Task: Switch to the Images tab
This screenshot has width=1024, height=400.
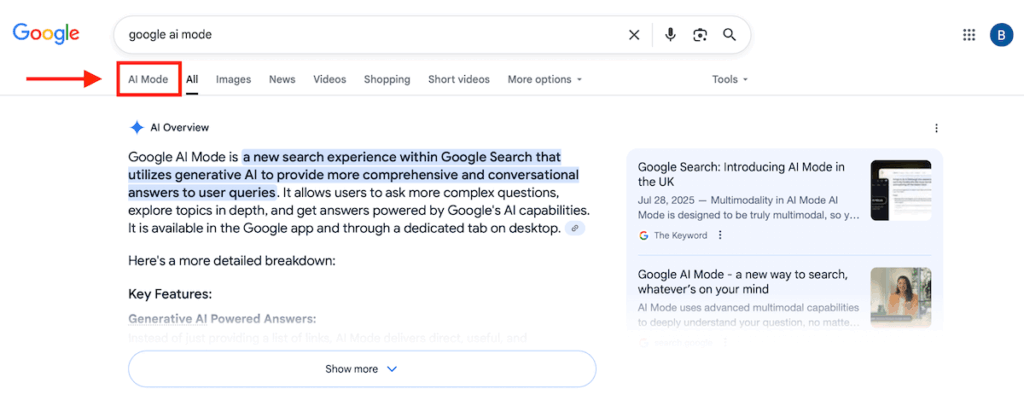Action: pos(234,79)
